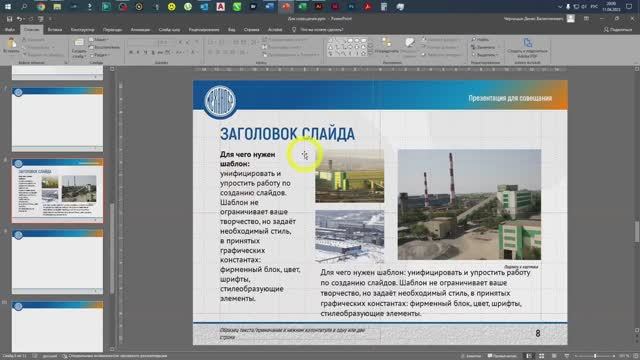The height and width of the screenshot is (360, 640).
Task: Click Replace (Заменить) in the Editing group
Action: (484, 47)
